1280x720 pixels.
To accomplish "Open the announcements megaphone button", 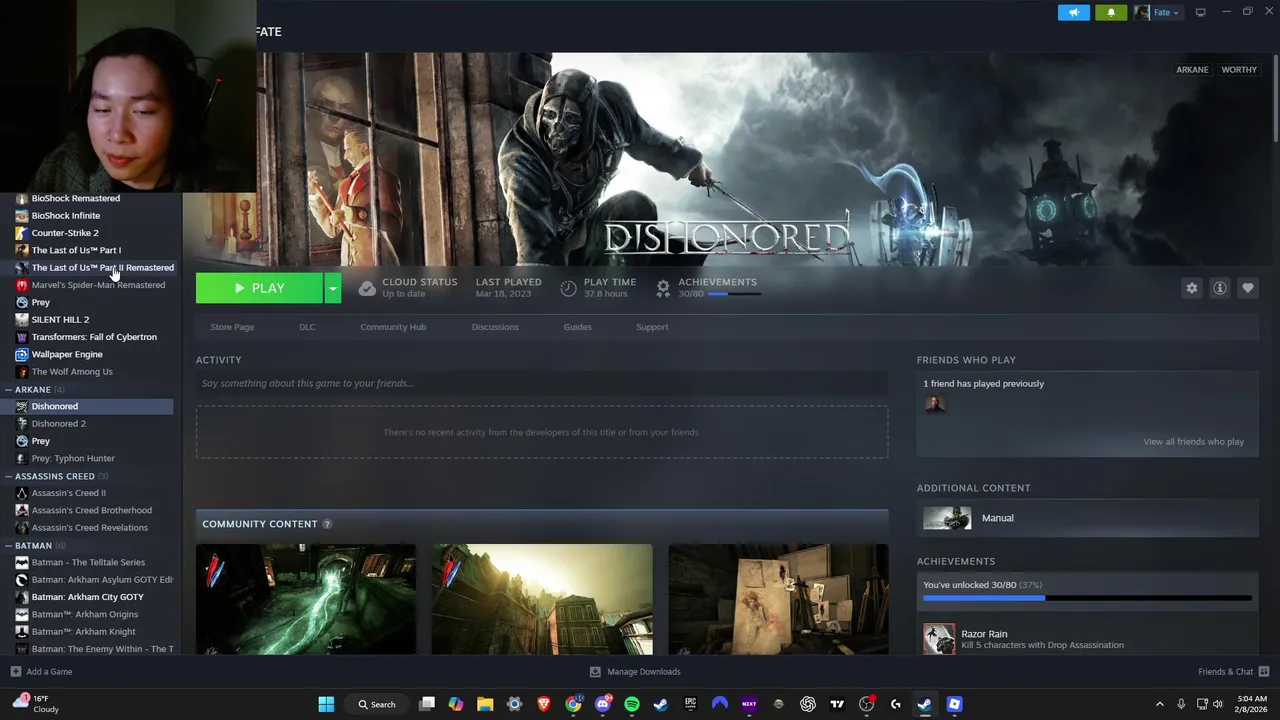I will [x=1073, y=12].
